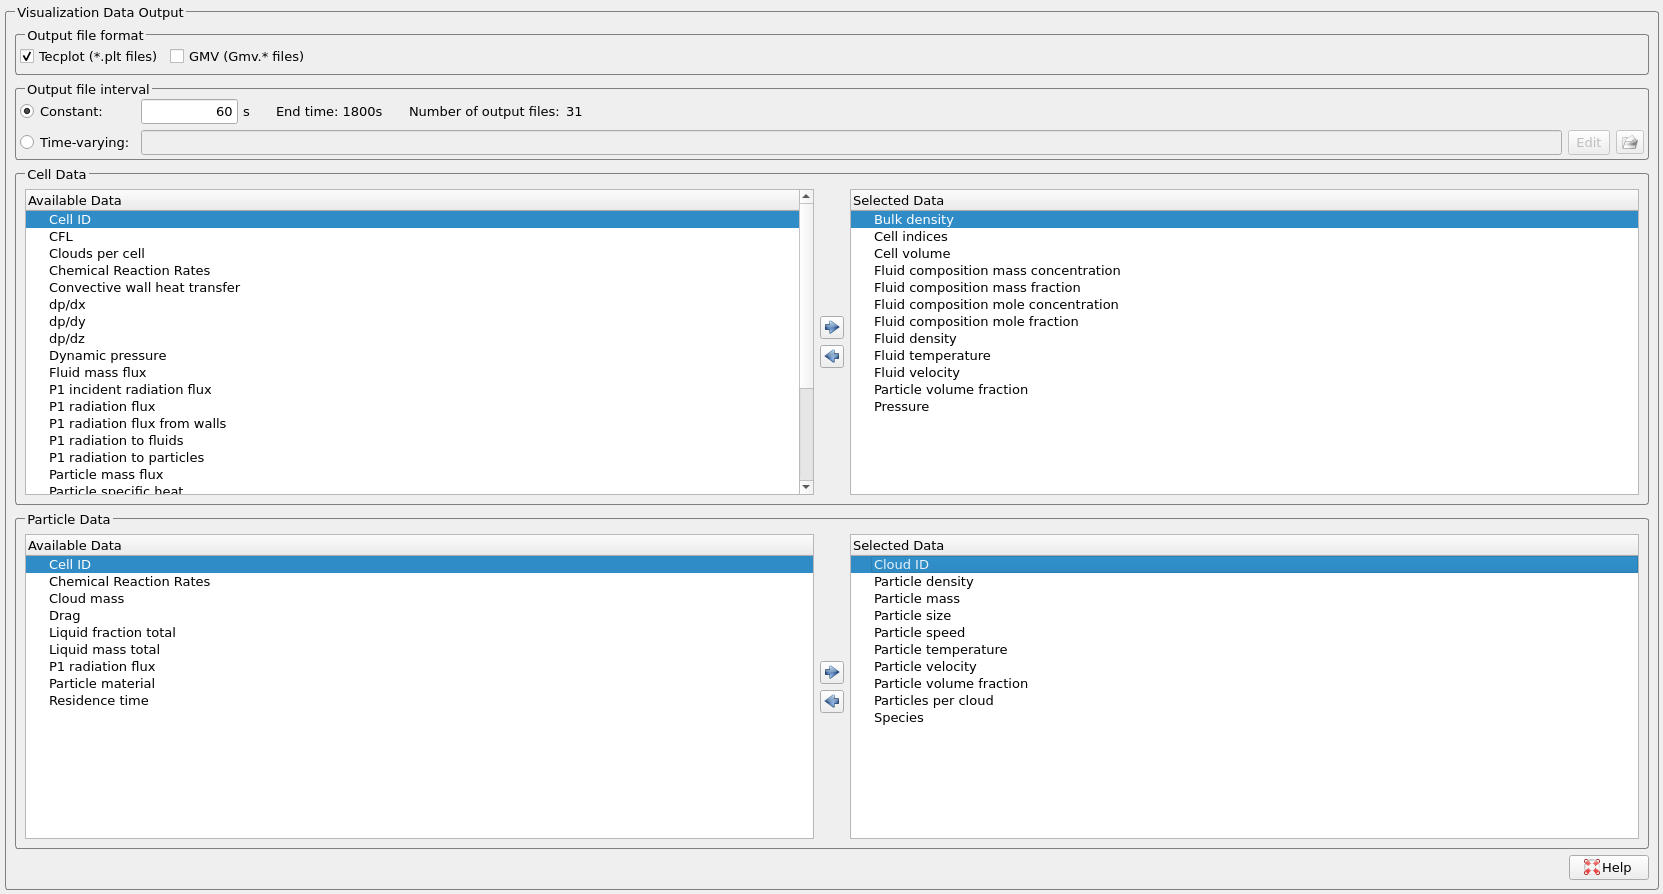Select the Constant interval radio button

click(27, 112)
